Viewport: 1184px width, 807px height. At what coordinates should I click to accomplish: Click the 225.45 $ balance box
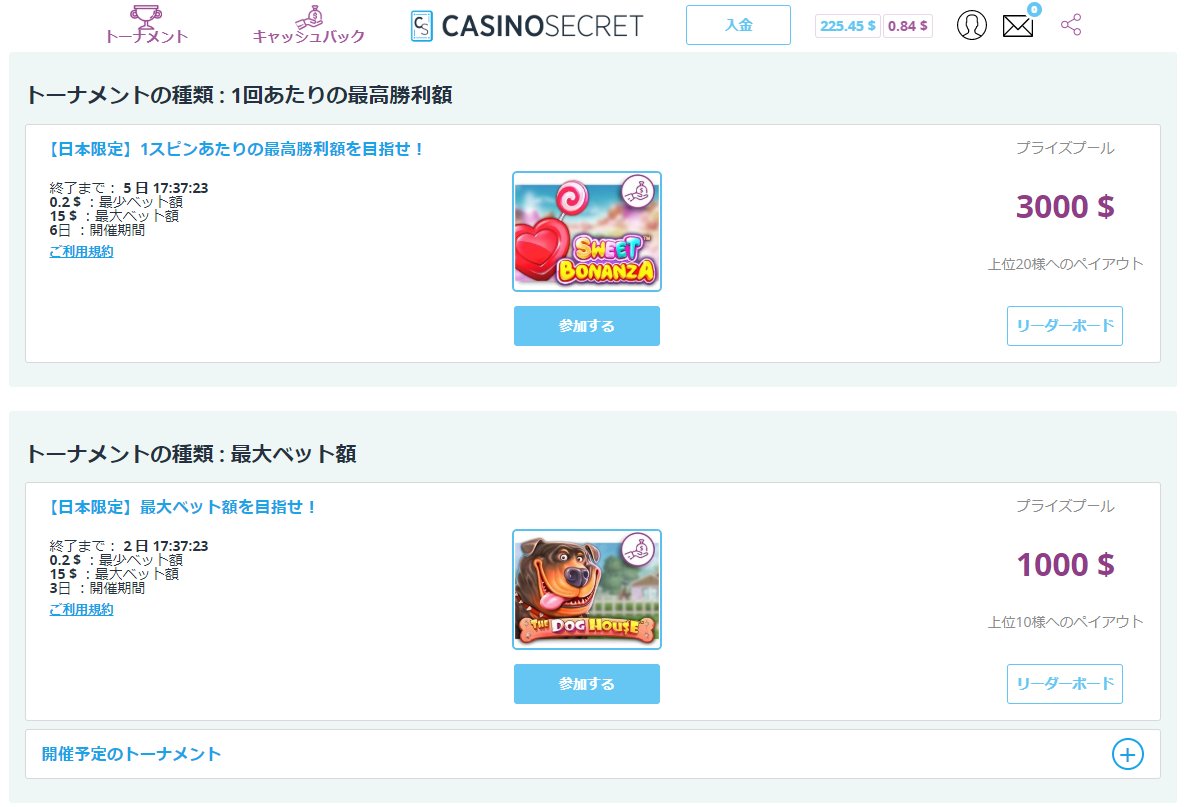pos(848,26)
